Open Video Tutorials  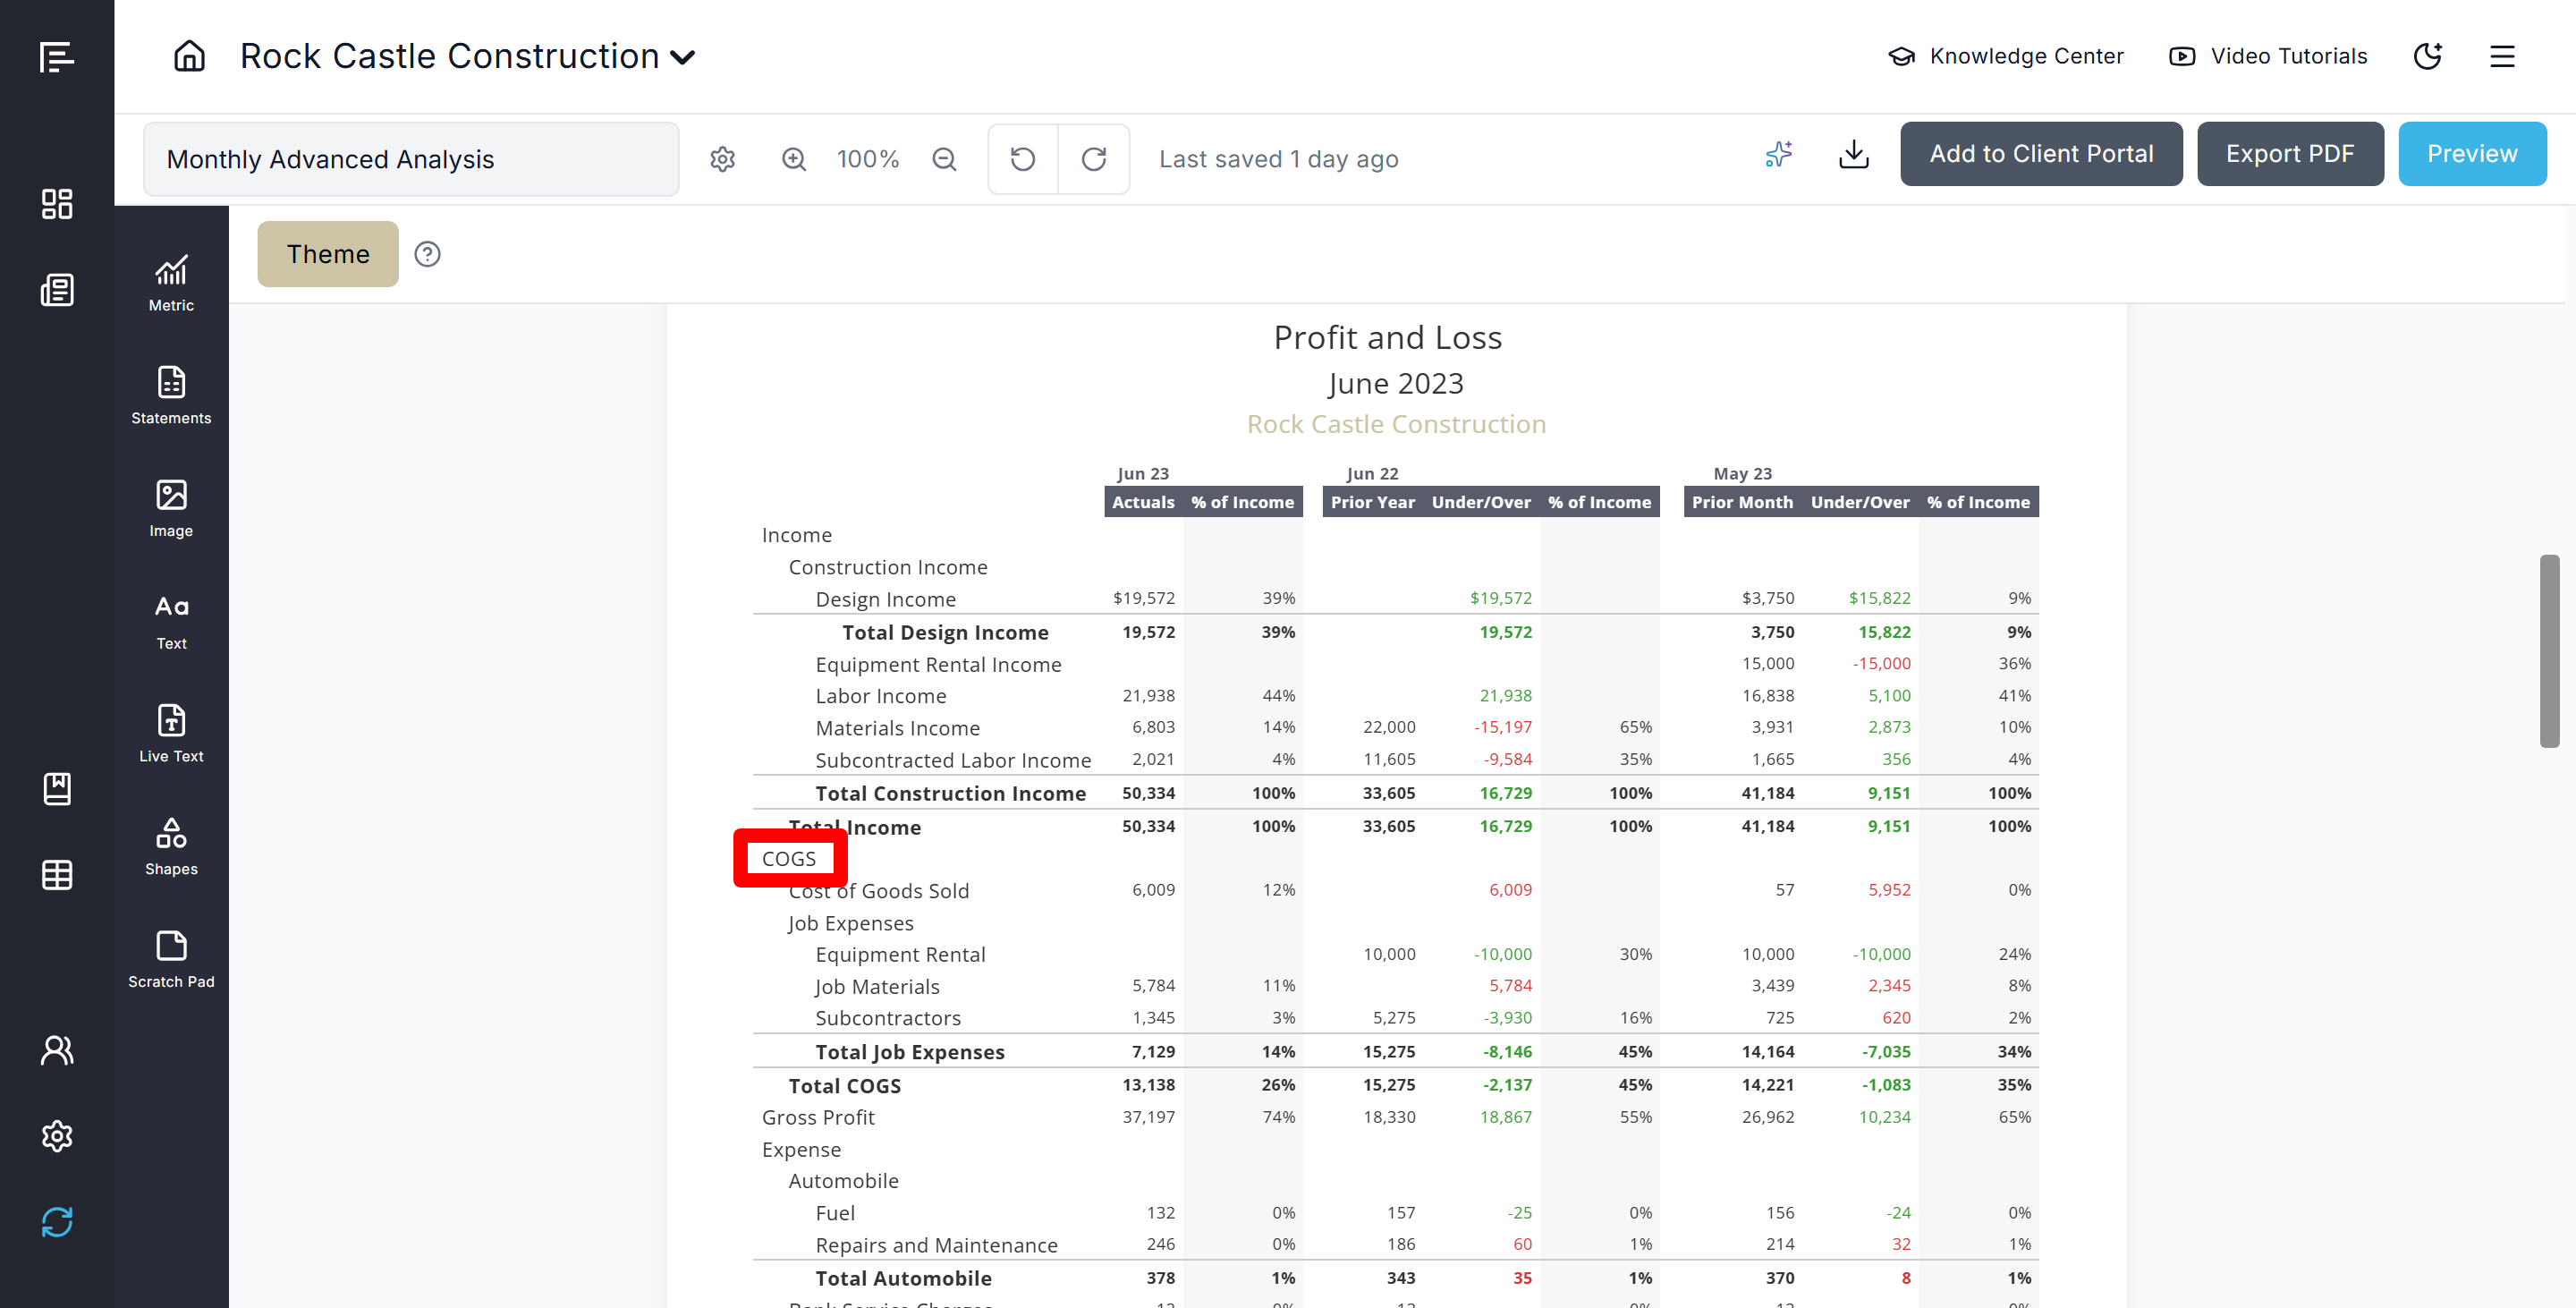[2268, 56]
